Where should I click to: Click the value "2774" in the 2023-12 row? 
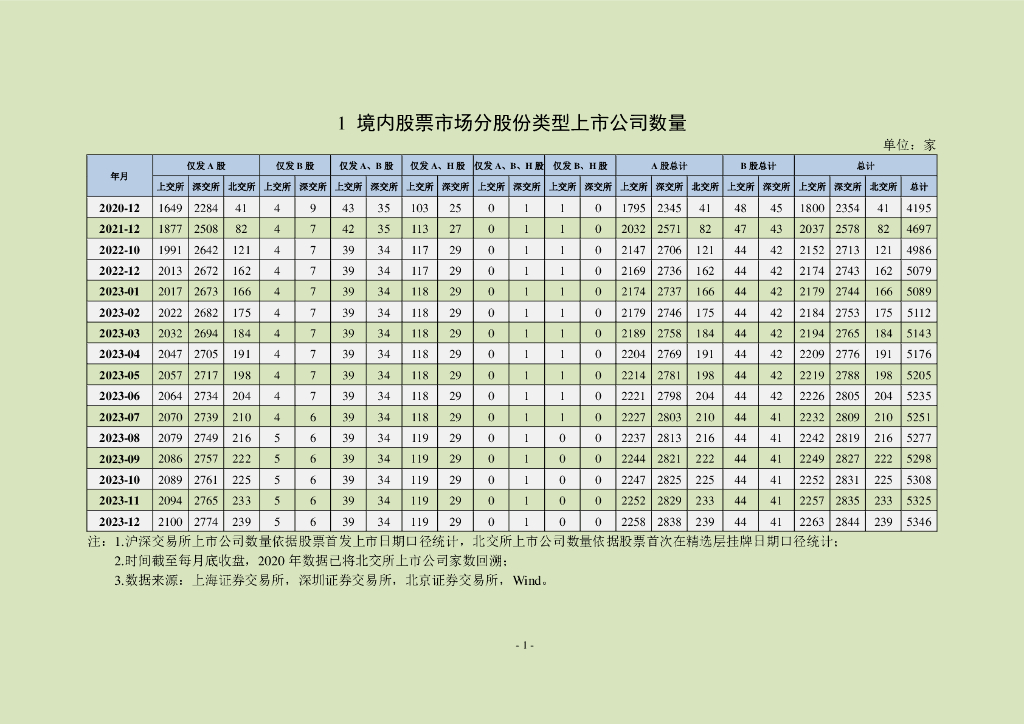click(206, 522)
